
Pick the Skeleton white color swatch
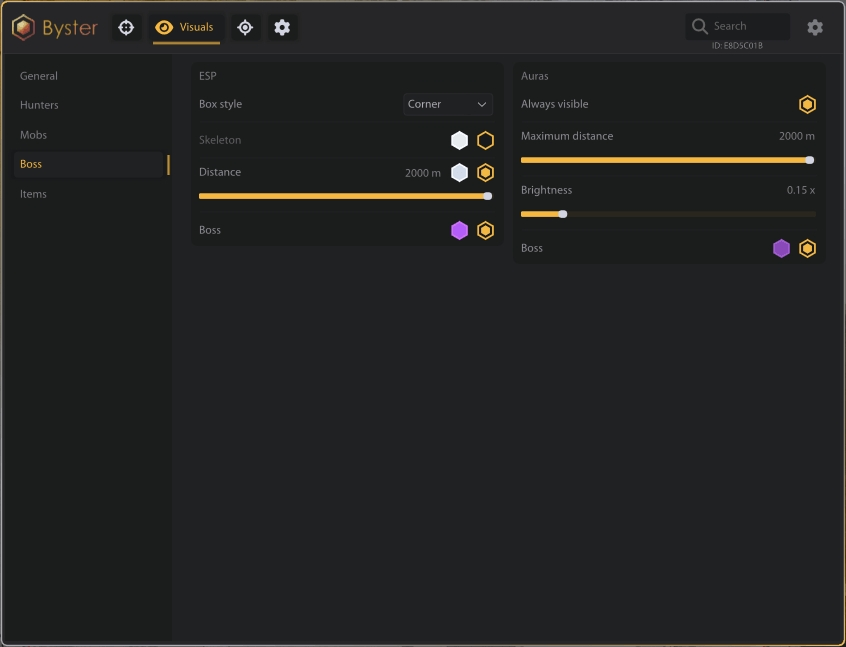point(459,140)
